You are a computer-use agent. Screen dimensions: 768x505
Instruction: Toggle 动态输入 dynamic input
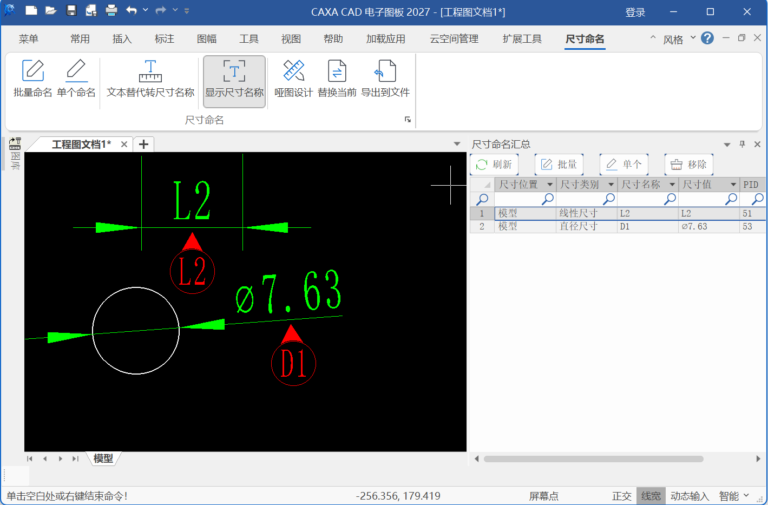(x=689, y=496)
